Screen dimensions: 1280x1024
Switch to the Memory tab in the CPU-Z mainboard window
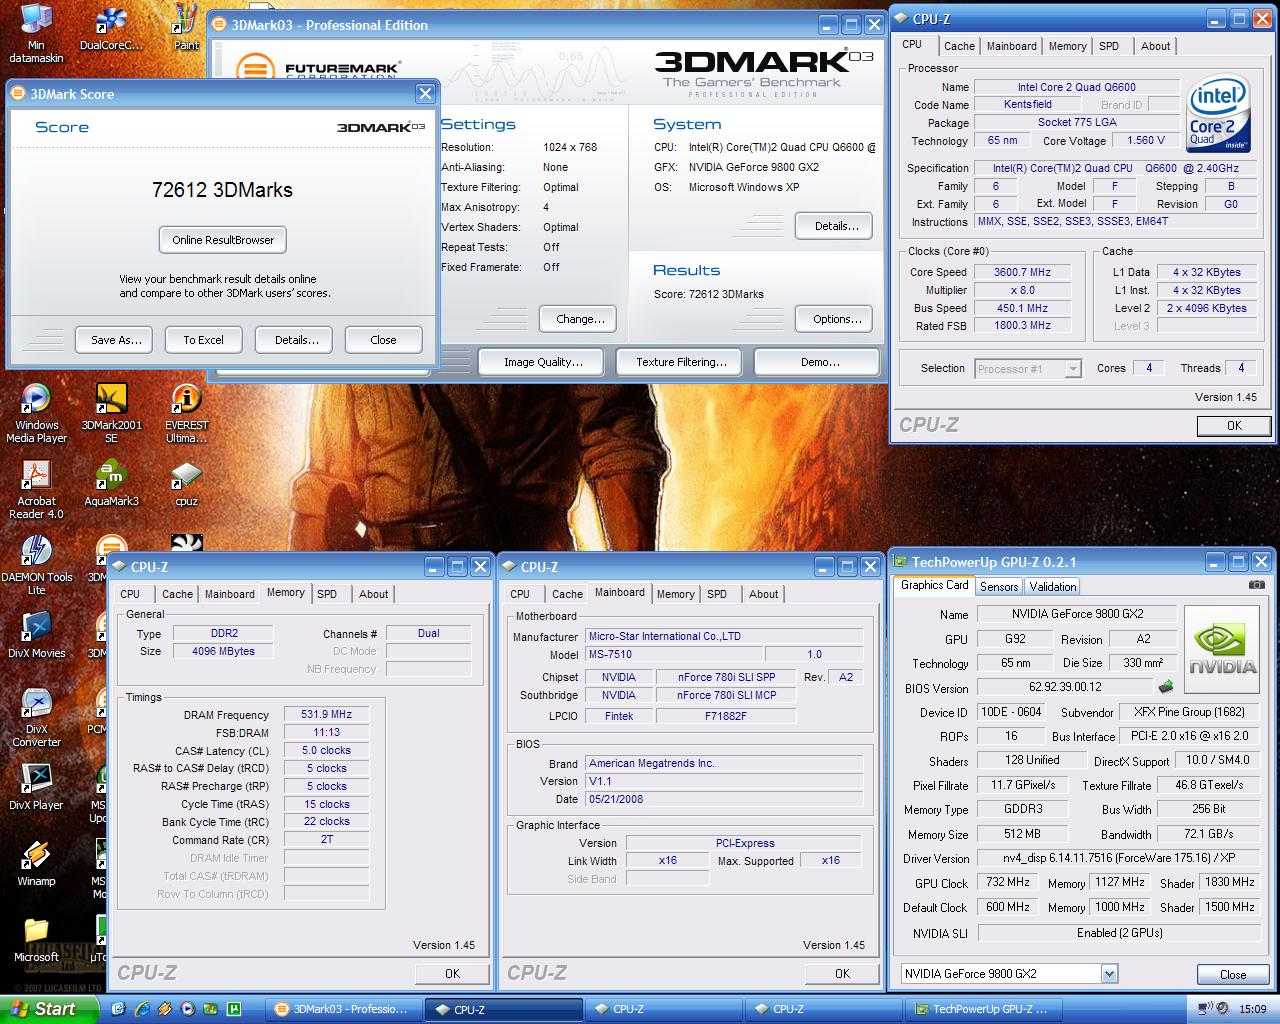pyautogui.click(x=675, y=594)
